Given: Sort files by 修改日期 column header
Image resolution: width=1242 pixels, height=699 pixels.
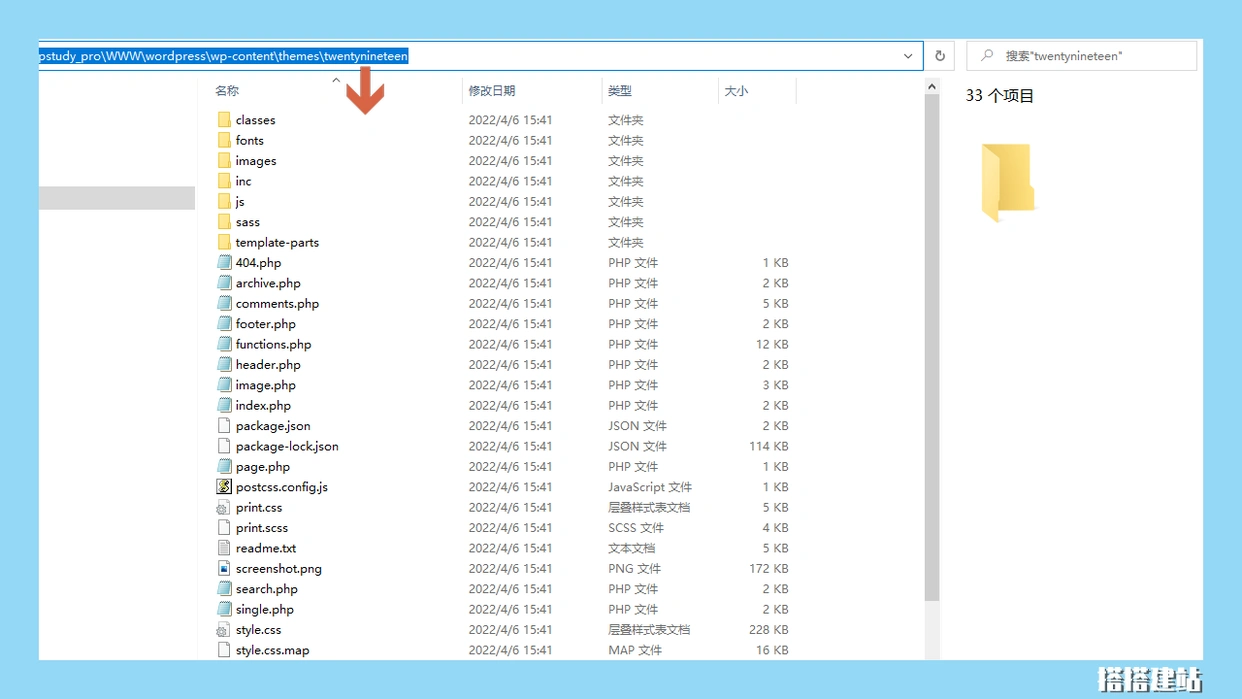Looking at the screenshot, I should (492, 91).
